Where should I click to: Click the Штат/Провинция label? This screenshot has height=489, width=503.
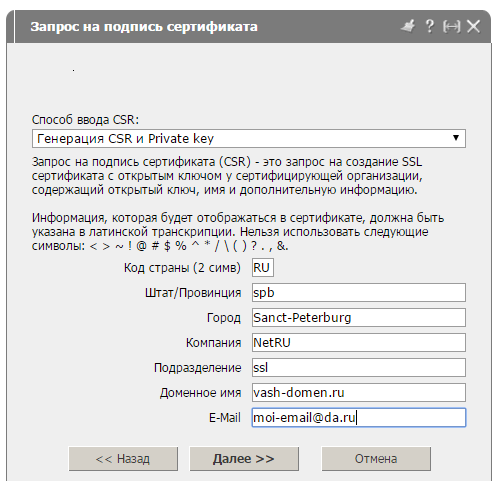coord(193,293)
